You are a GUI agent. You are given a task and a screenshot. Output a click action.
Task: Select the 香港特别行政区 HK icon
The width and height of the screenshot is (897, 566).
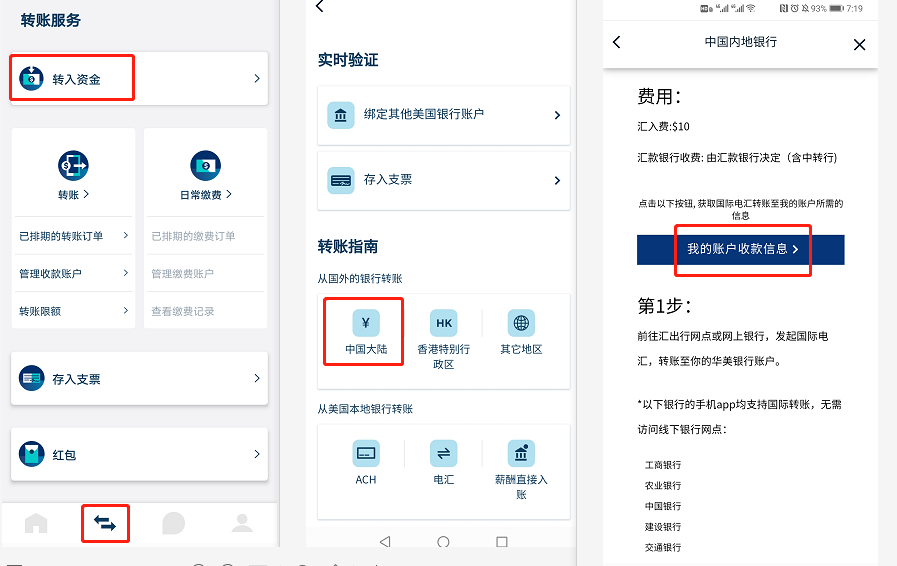(443, 323)
